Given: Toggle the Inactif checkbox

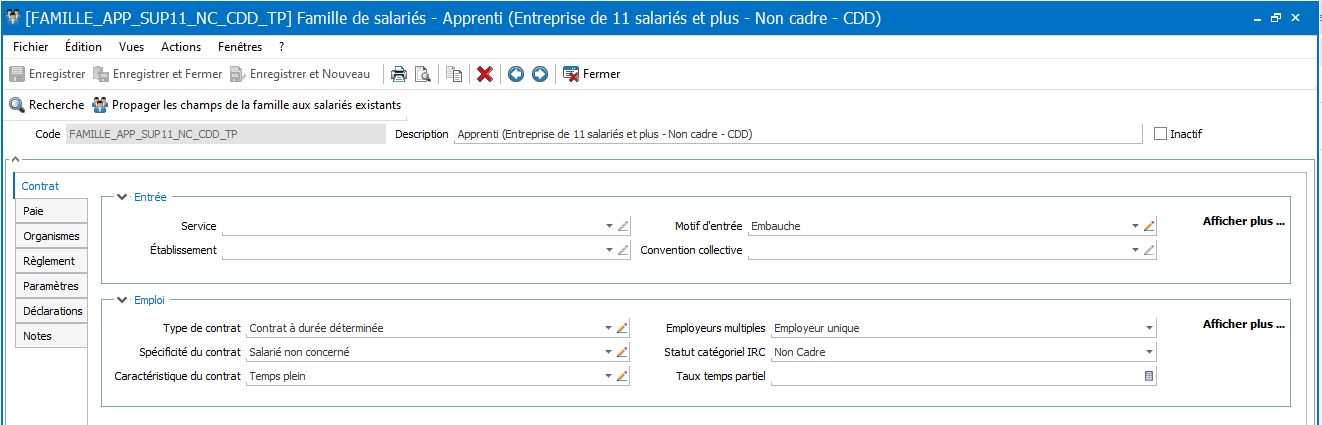Looking at the screenshot, I should tap(1160, 134).
